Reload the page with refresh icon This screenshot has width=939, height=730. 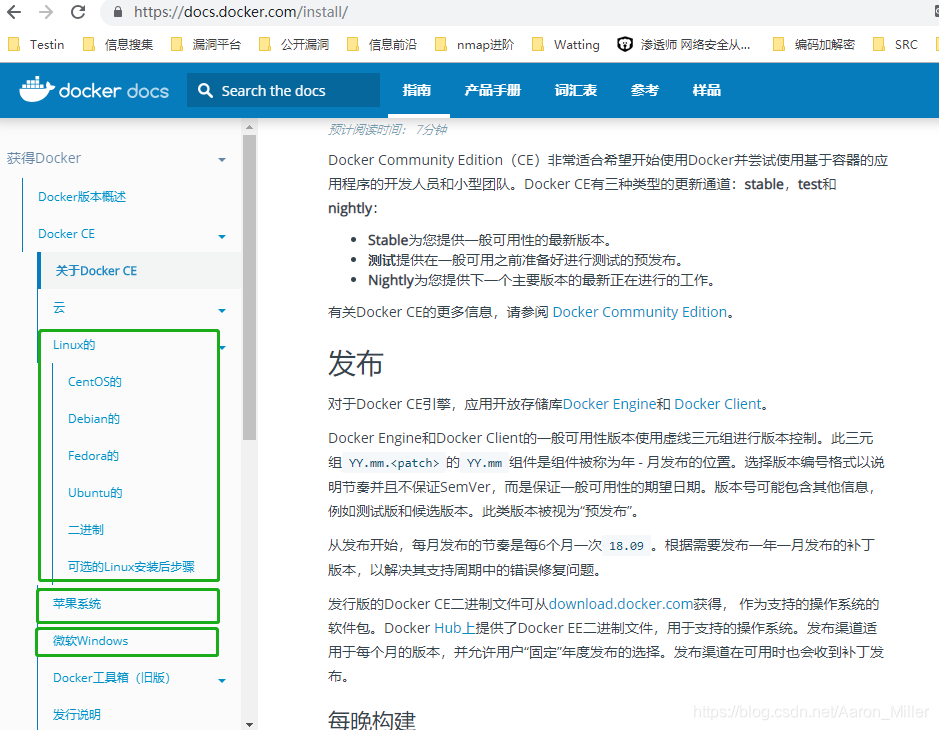click(78, 12)
